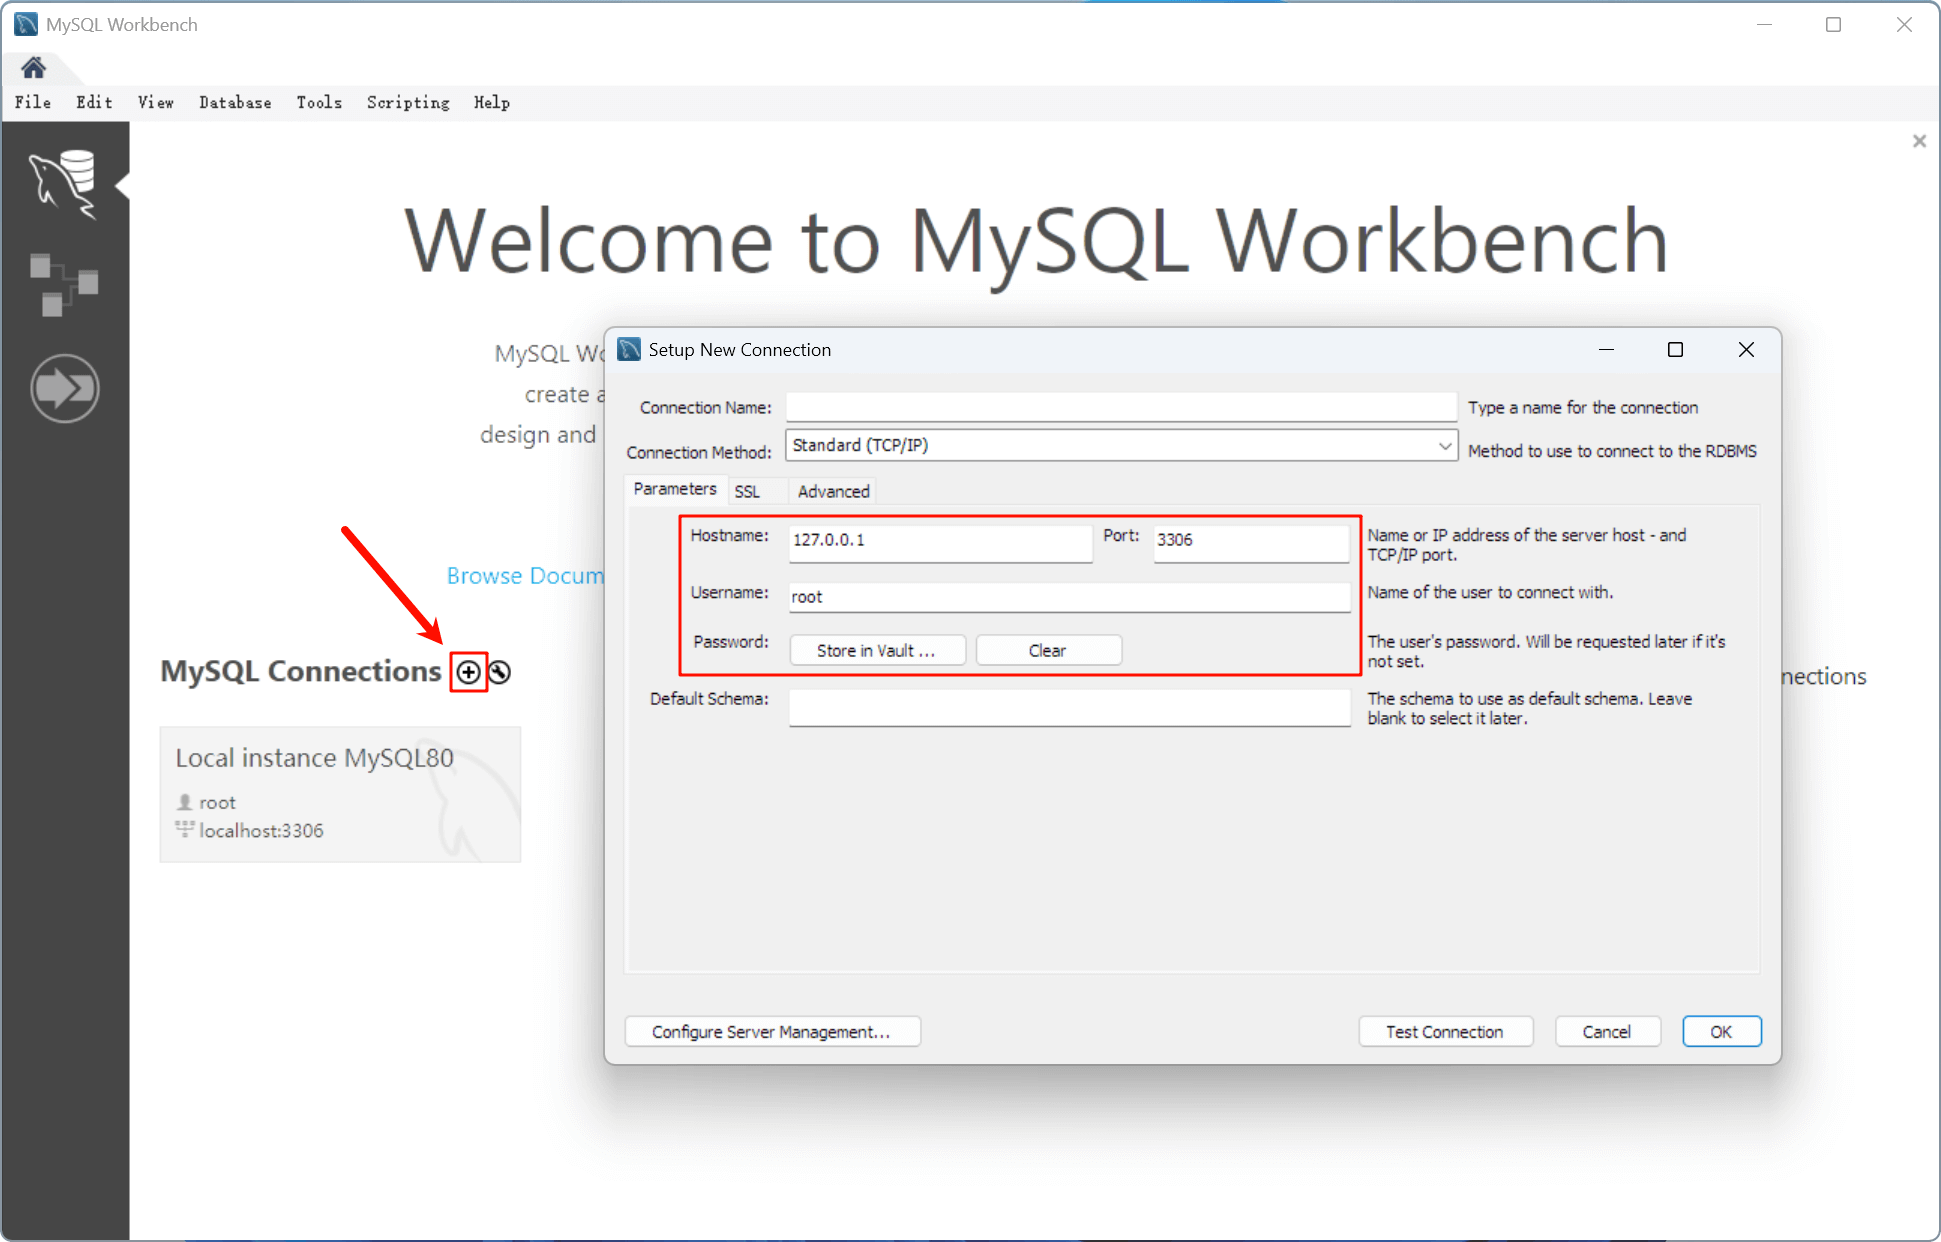Click localhost:3306 text on connection tile

click(x=261, y=830)
